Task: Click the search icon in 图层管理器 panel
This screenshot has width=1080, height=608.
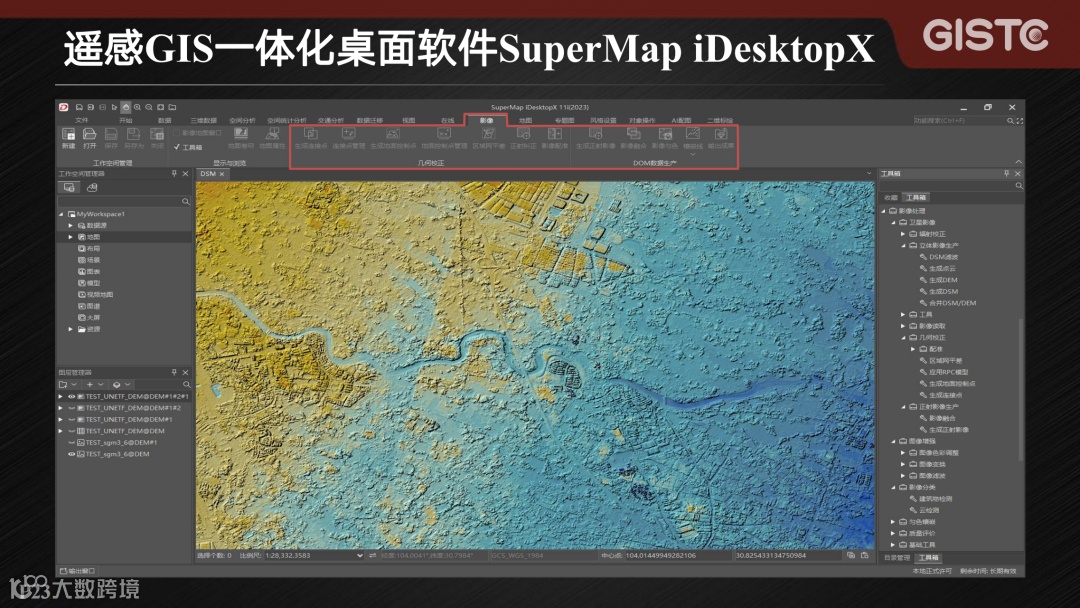Action: [186, 384]
